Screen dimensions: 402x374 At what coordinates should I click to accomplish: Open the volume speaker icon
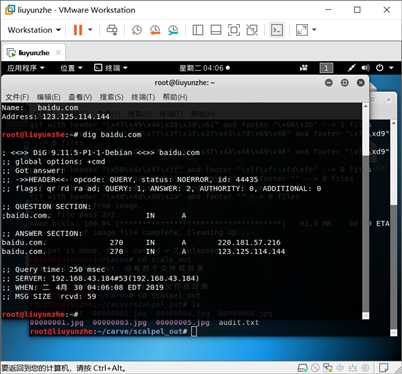tap(365, 68)
